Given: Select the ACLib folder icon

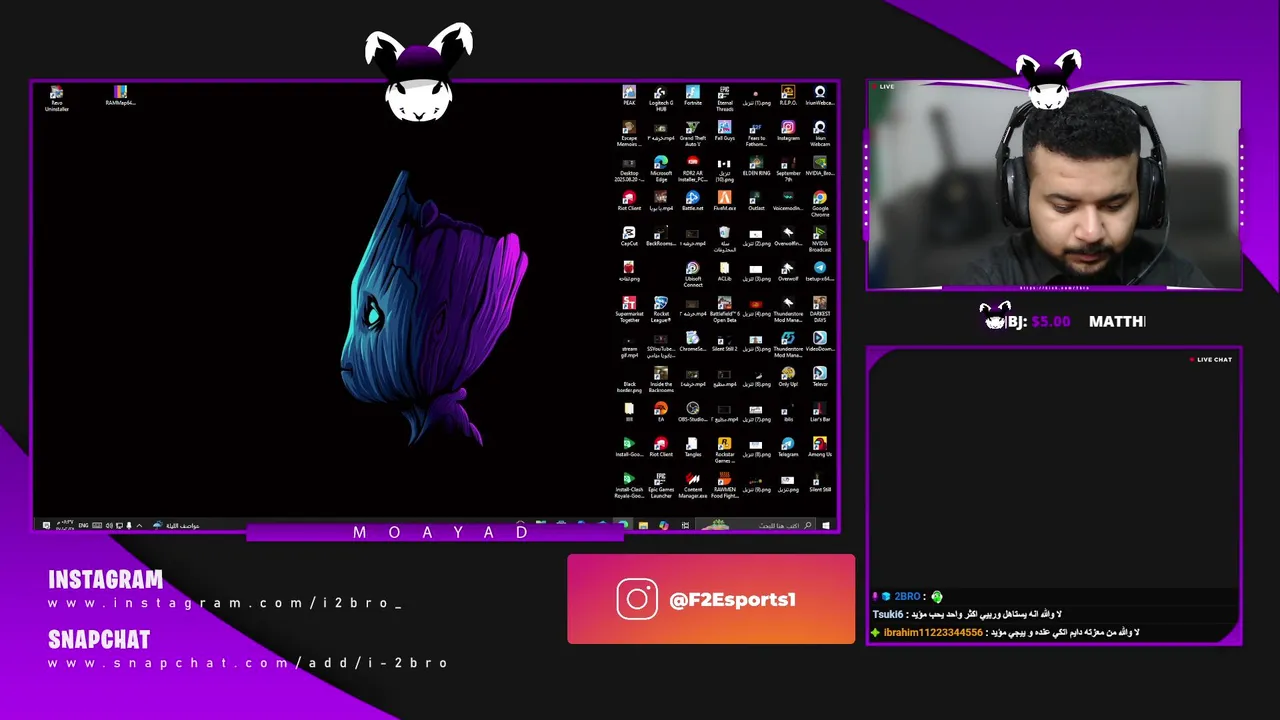Looking at the screenshot, I should click(x=724, y=272).
